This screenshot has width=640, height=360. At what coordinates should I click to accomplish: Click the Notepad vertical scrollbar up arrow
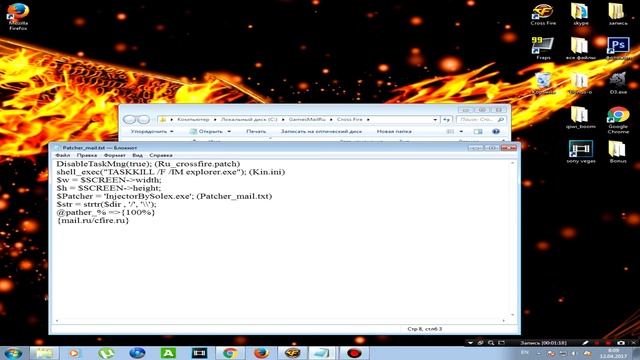[513, 163]
